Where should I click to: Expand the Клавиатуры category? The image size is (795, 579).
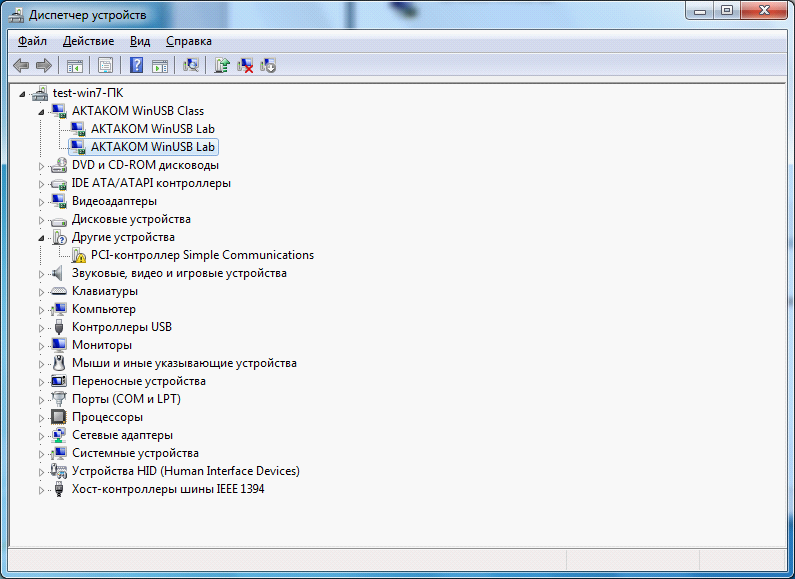[x=42, y=292]
